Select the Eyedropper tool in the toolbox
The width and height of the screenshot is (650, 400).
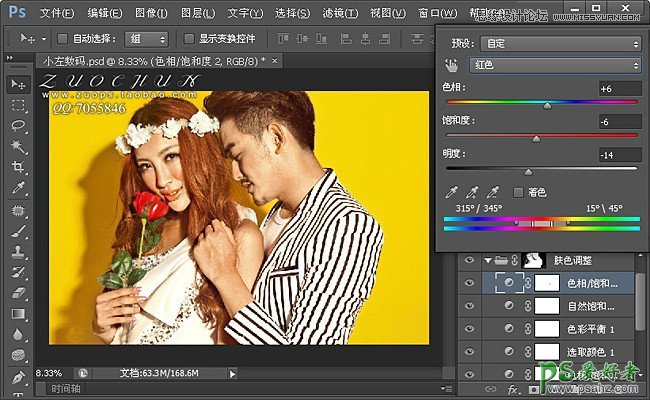tap(18, 188)
